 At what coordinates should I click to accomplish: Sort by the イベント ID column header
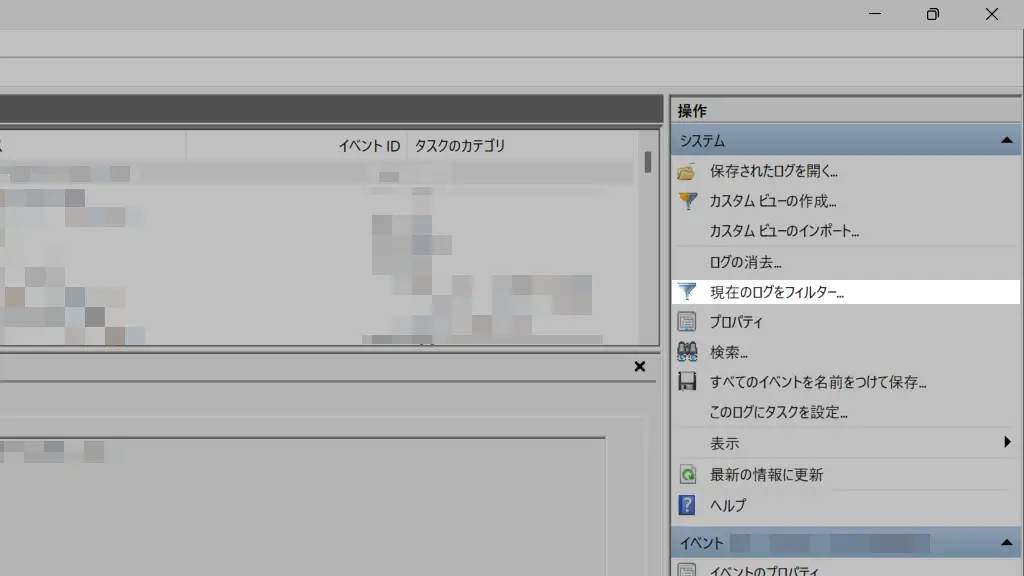368,146
